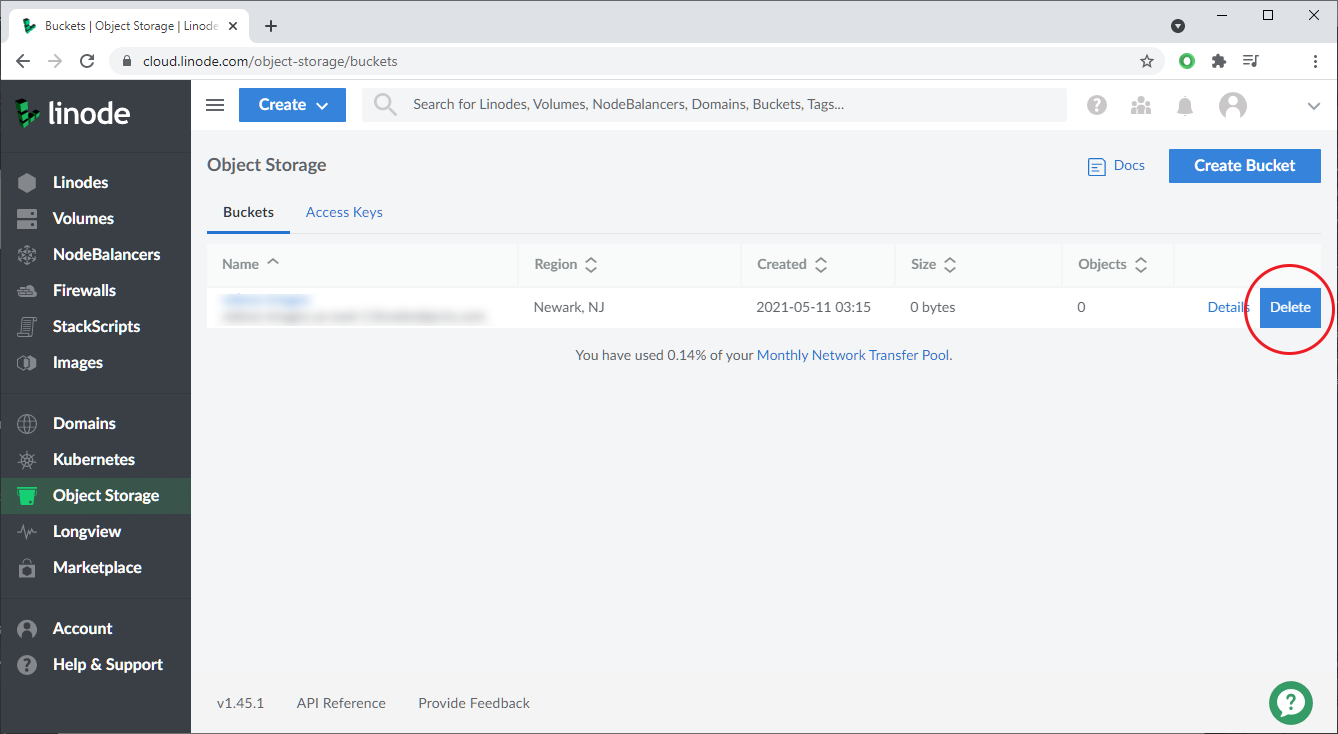Open Firewalls in the sidebar
Viewport: 1338px width, 734px height.
tap(84, 290)
